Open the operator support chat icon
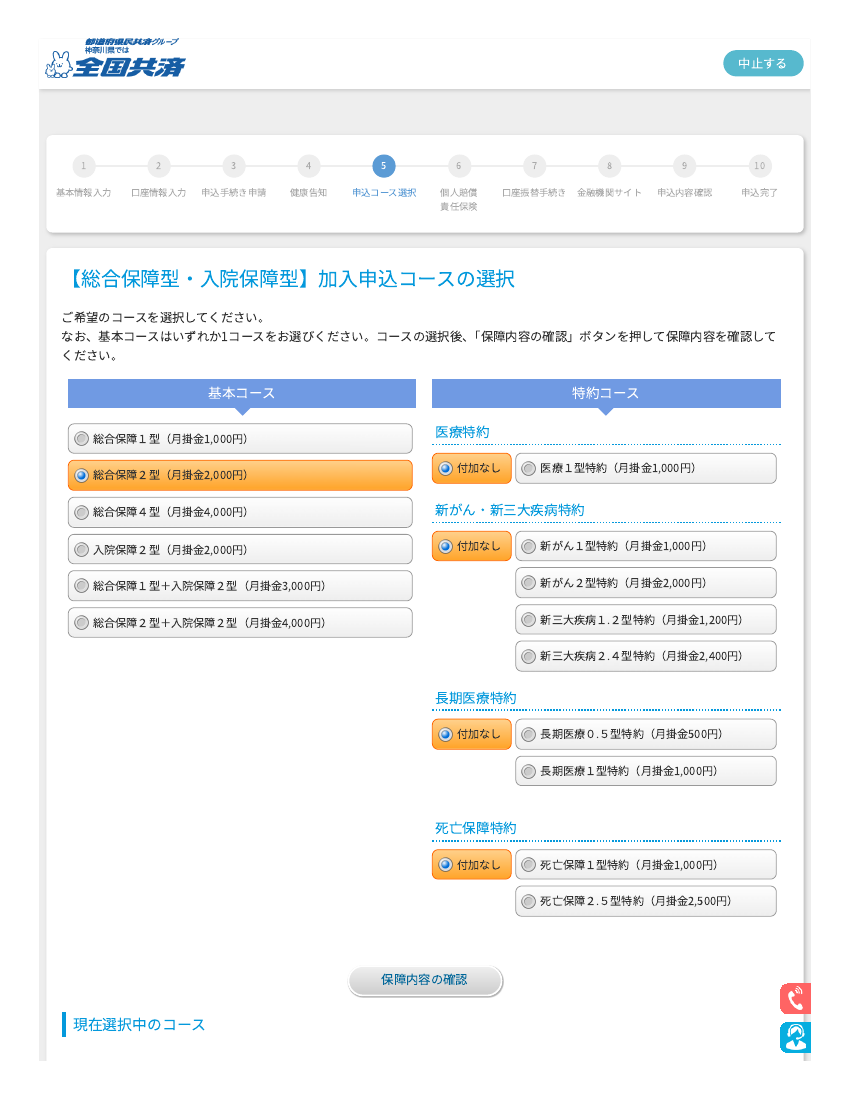The image size is (850, 1100). [x=795, y=1038]
